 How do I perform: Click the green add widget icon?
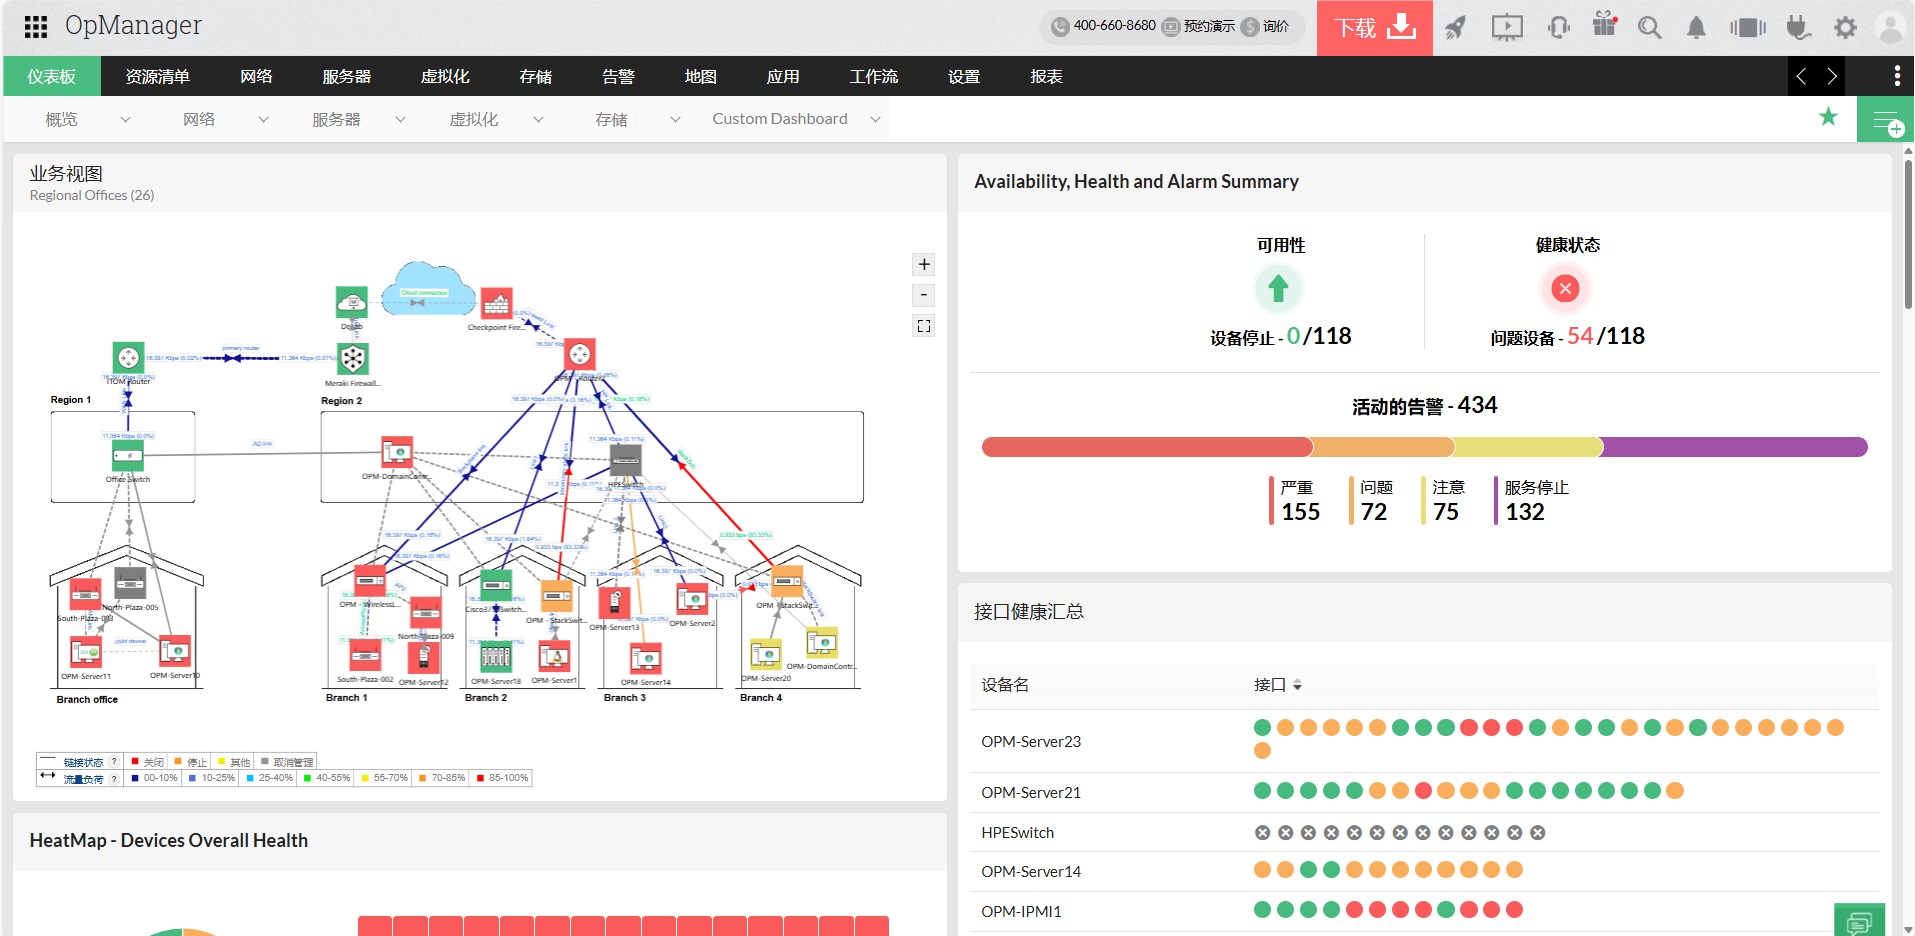click(x=1886, y=120)
